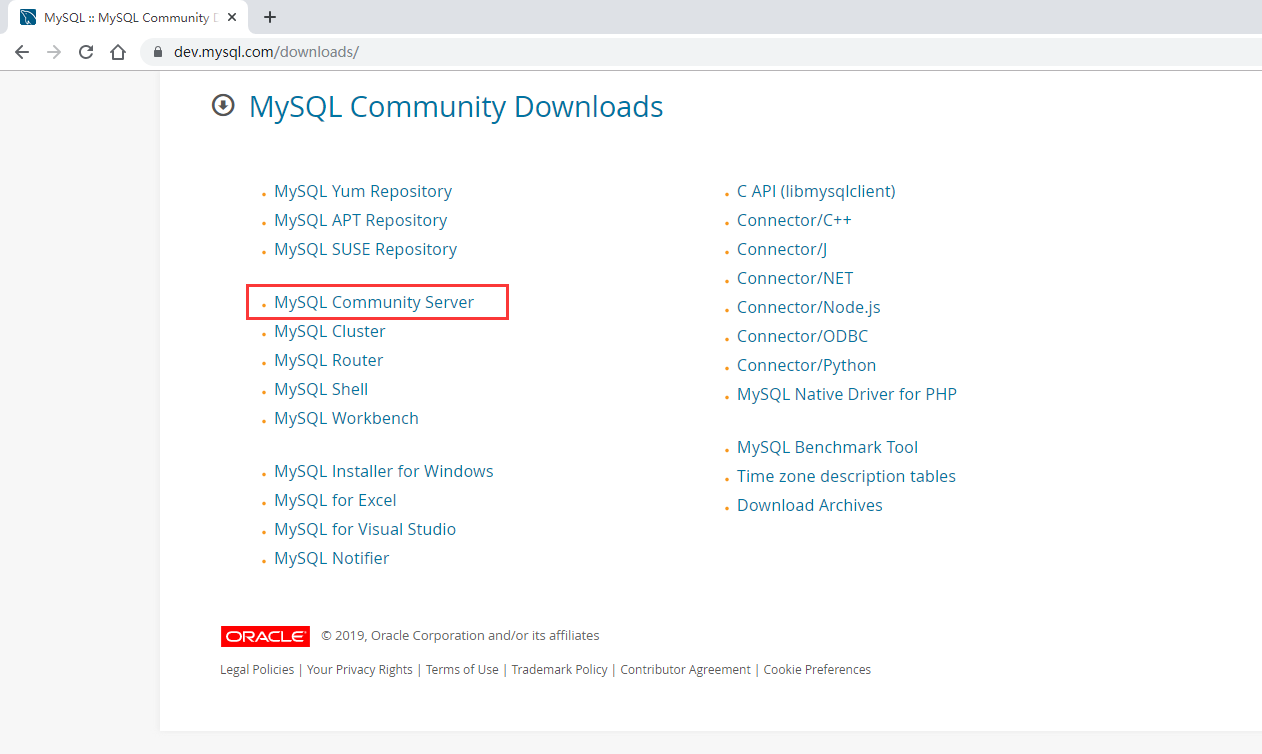
Task: Open Connector/ODBC download link
Action: (803, 336)
